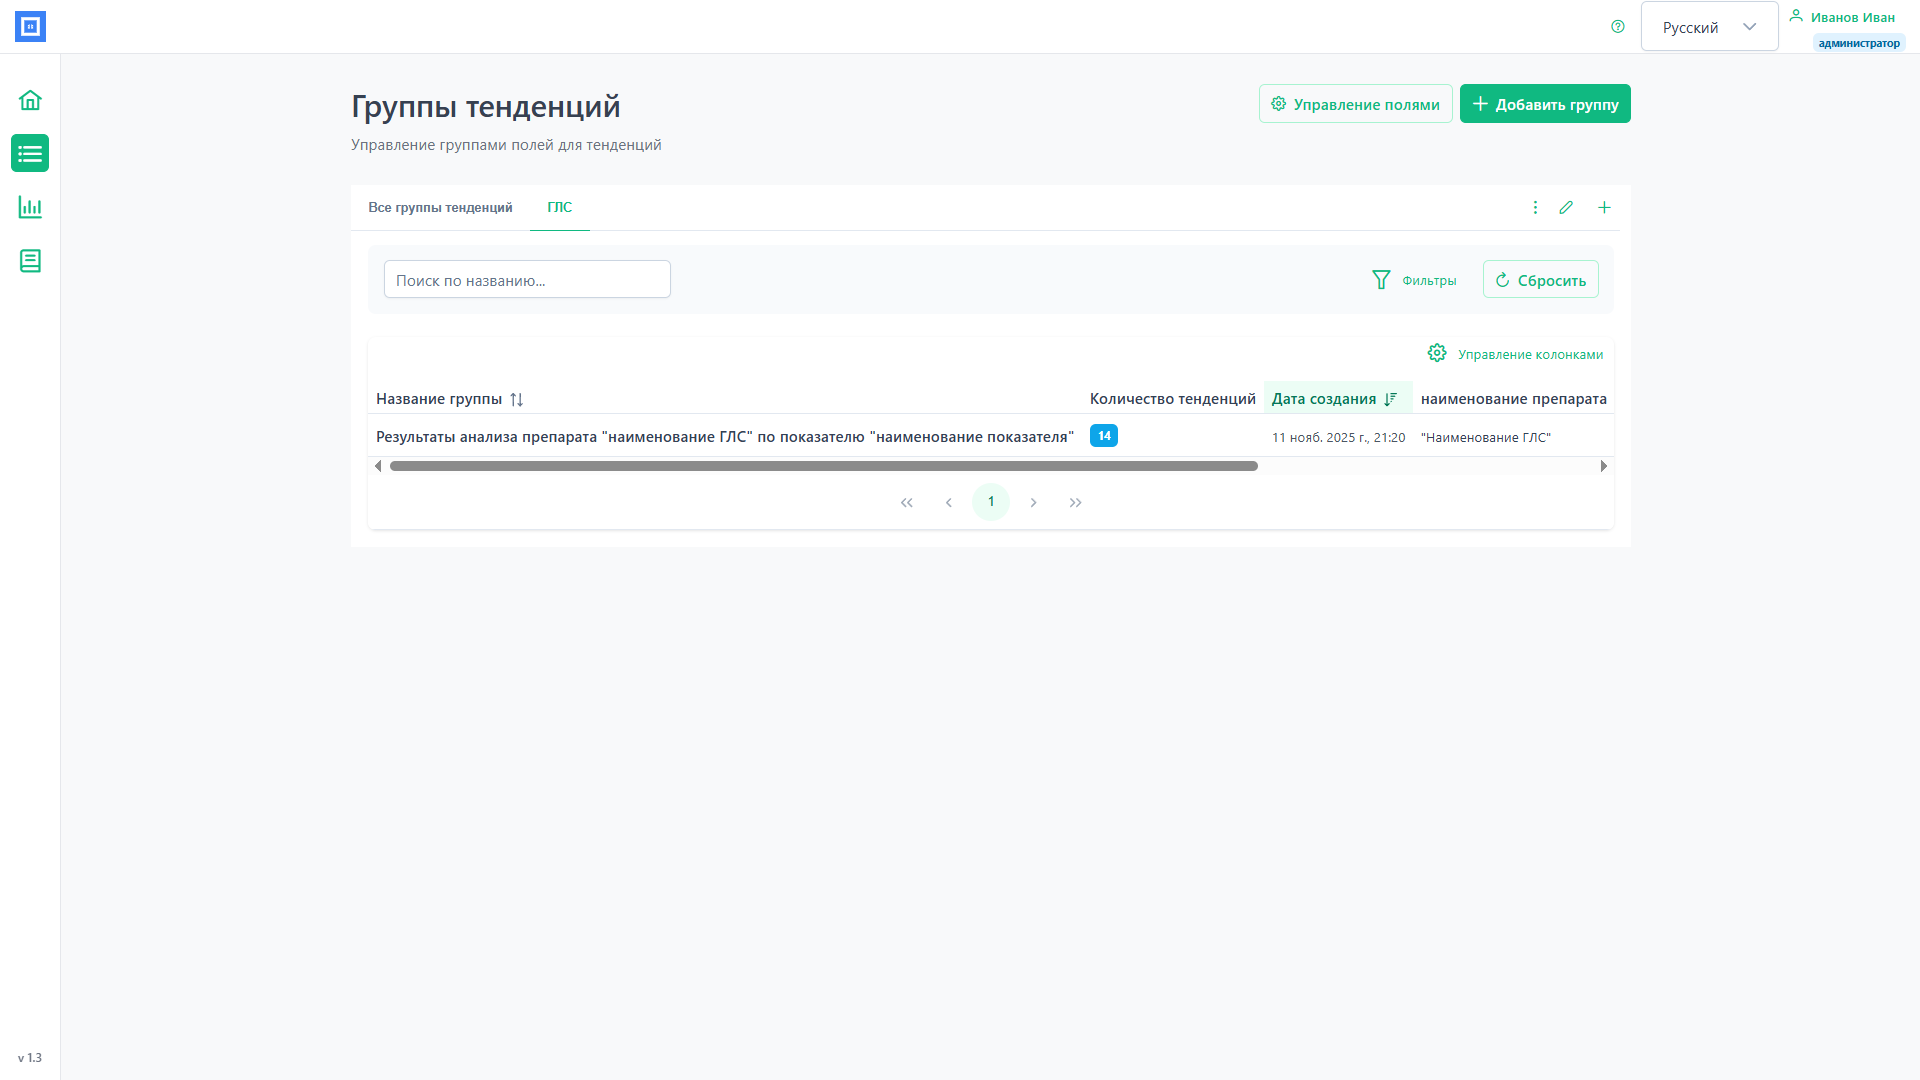Click the application logo in the top corner
Image resolution: width=1920 pixels, height=1080 pixels.
pyautogui.click(x=30, y=27)
